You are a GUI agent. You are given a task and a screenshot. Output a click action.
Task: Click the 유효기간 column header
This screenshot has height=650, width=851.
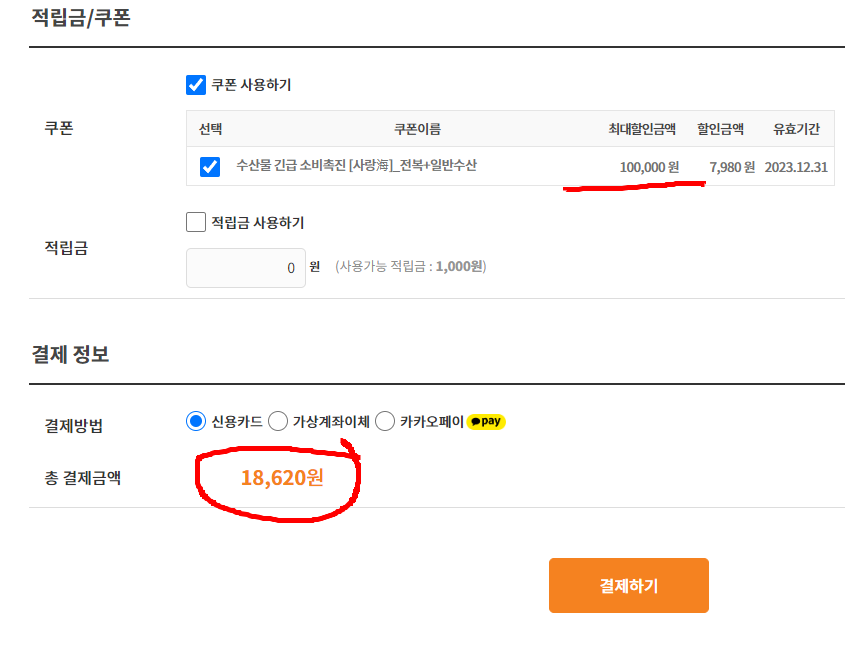coord(796,129)
